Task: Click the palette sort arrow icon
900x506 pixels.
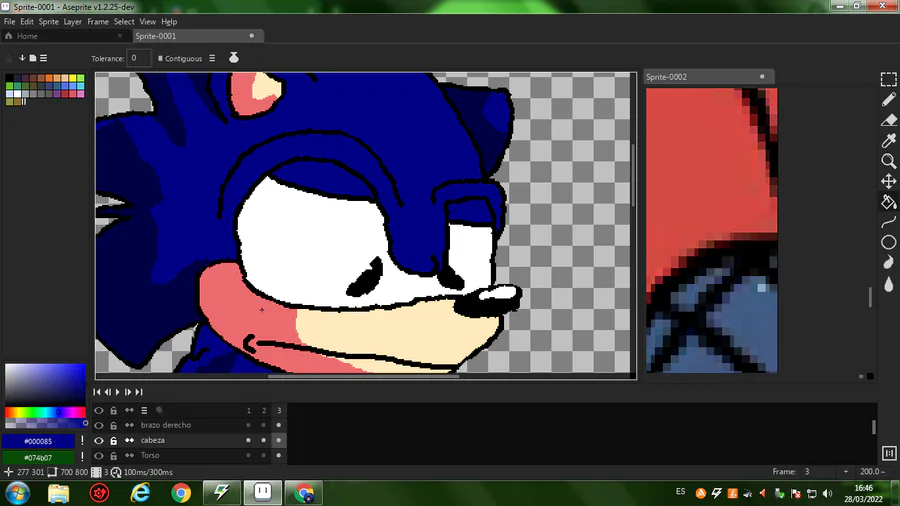Action: coord(22,58)
